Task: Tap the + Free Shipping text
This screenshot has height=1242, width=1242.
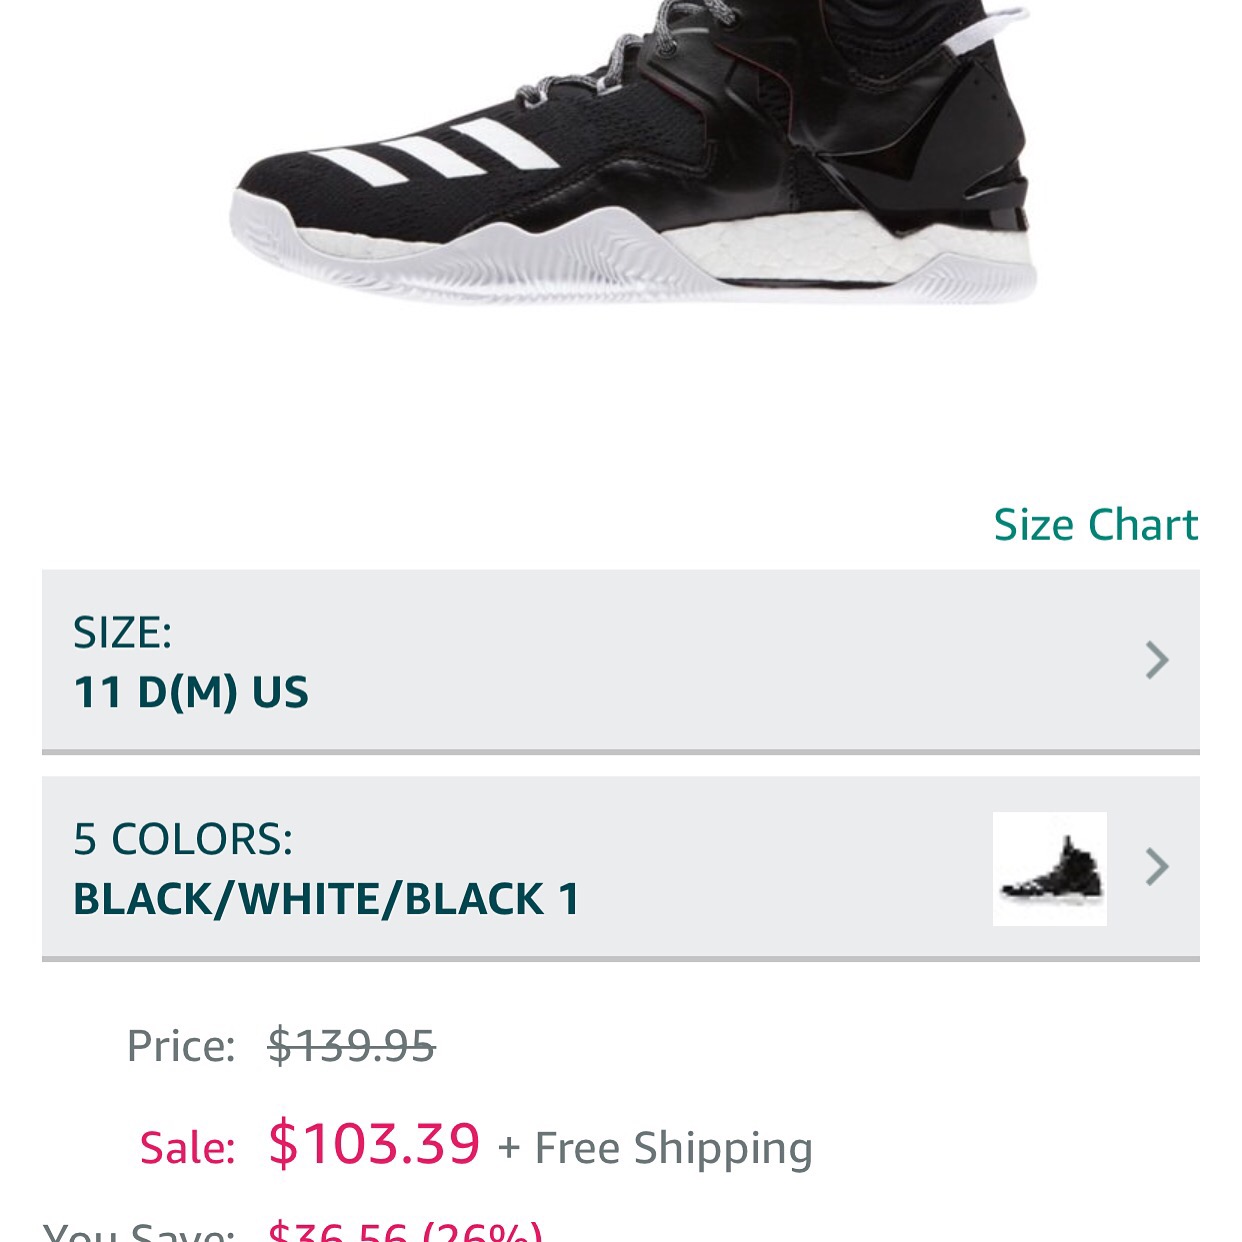Action: tap(655, 1148)
